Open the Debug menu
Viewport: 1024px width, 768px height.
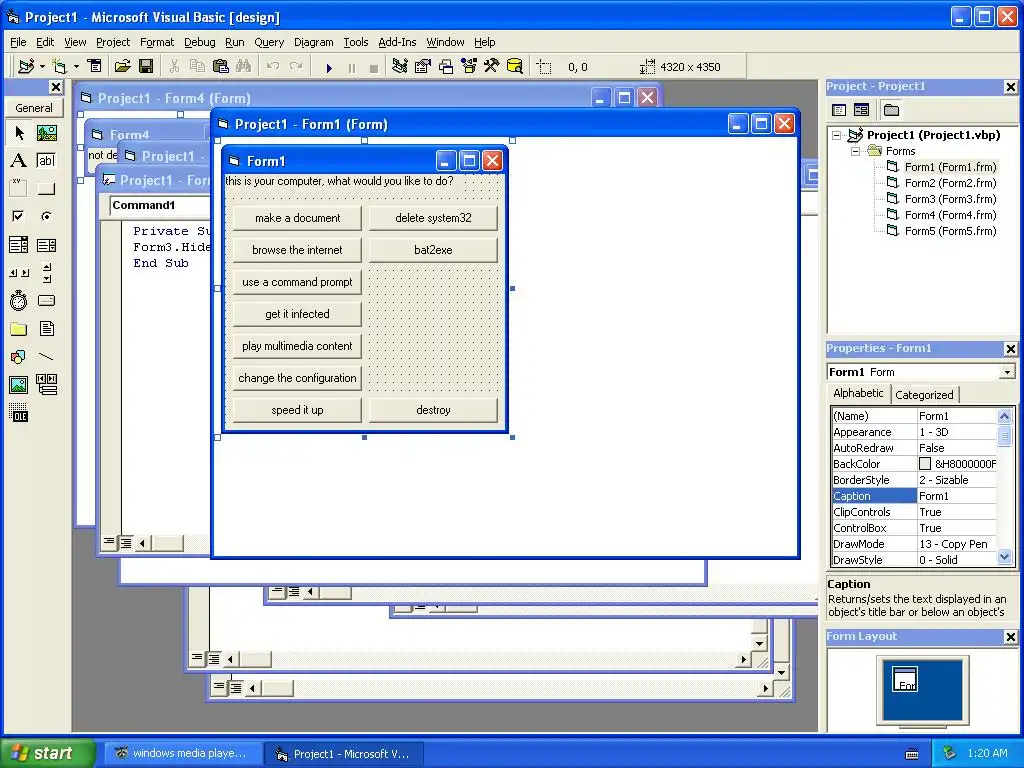pos(199,42)
